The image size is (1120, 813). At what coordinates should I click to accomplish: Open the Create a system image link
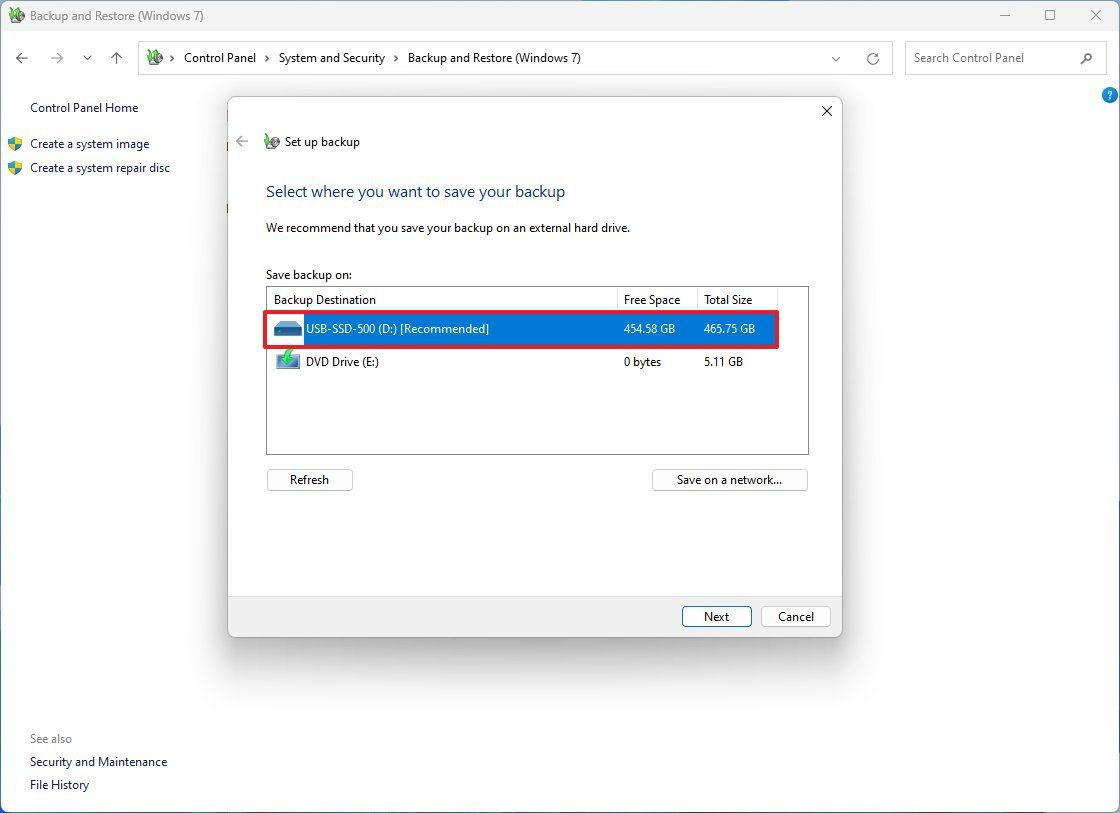[x=89, y=143]
